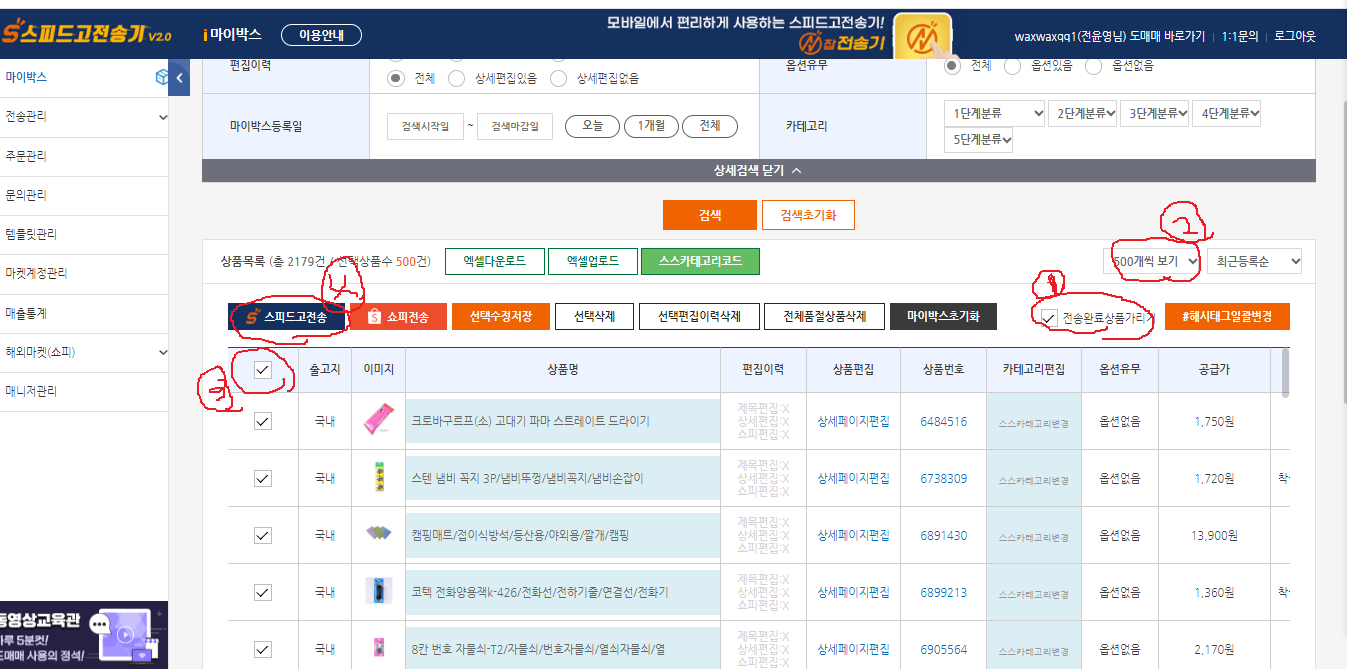Viewport: 1347px width, 669px height.
Task: Toggle the select-all checkbox in table header
Action: (262, 370)
